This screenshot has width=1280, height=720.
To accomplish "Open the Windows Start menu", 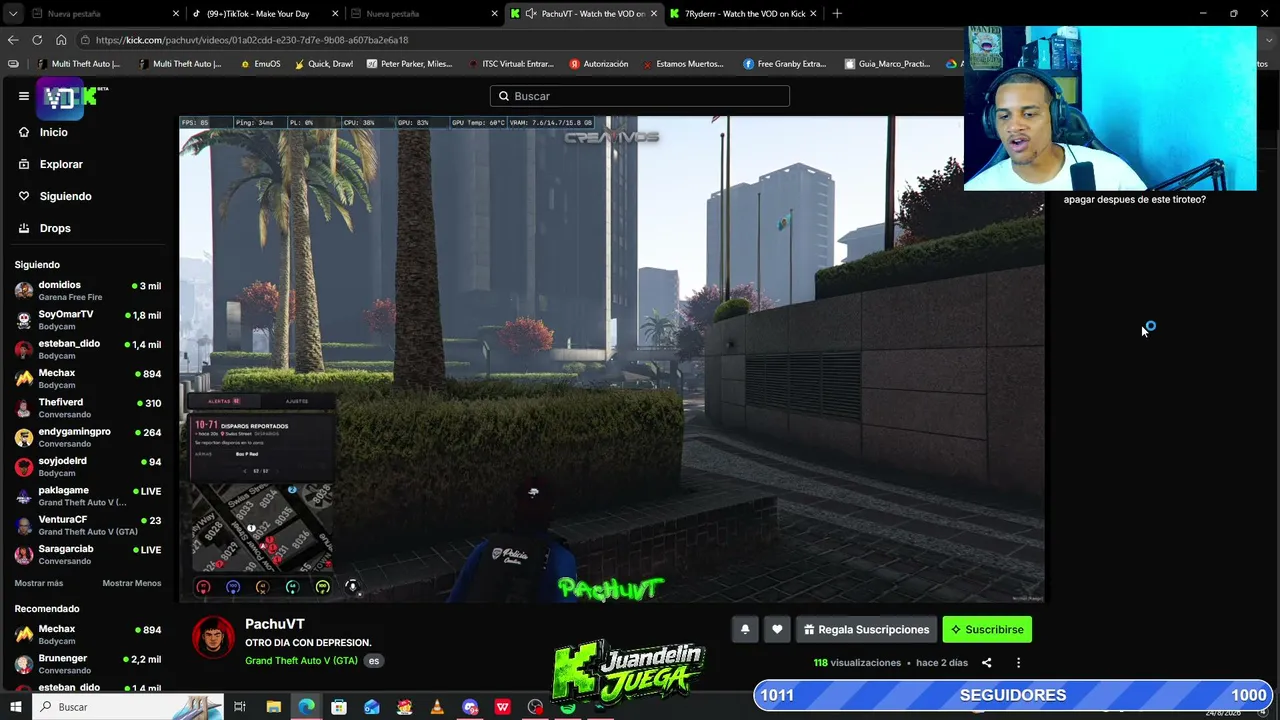I will click(15, 707).
